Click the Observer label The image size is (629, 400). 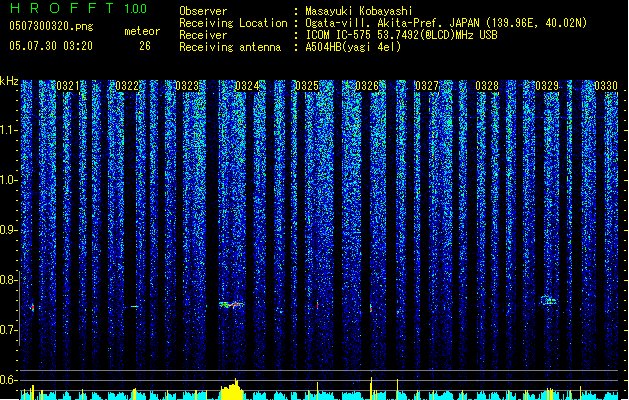coord(203,11)
